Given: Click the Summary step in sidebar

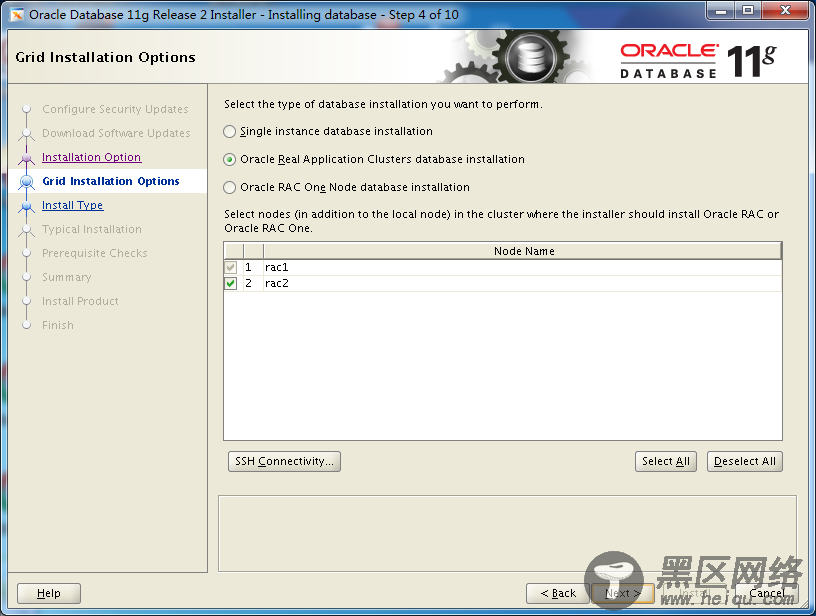Looking at the screenshot, I should click(x=67, y=277).
